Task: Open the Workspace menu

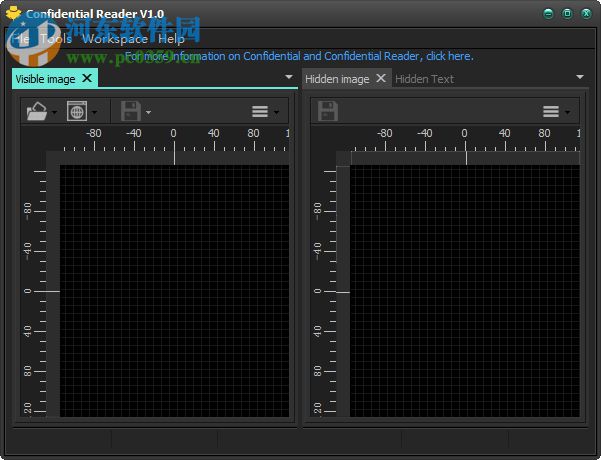Action: 114,38
